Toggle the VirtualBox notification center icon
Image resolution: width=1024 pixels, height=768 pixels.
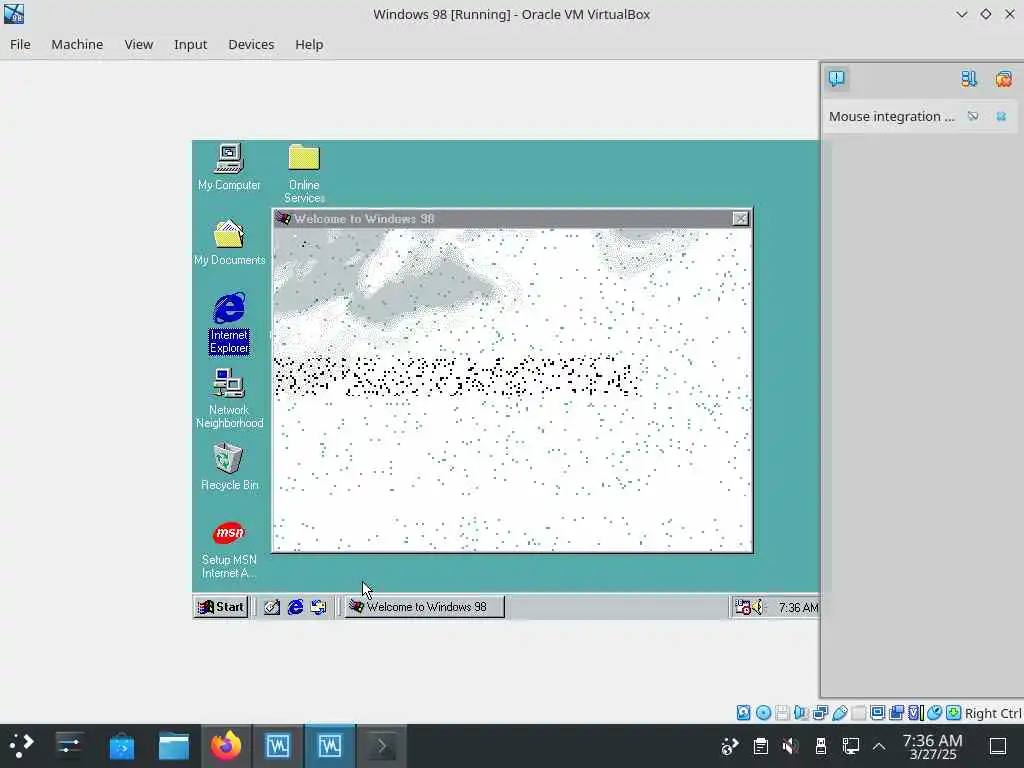[837, 78]
